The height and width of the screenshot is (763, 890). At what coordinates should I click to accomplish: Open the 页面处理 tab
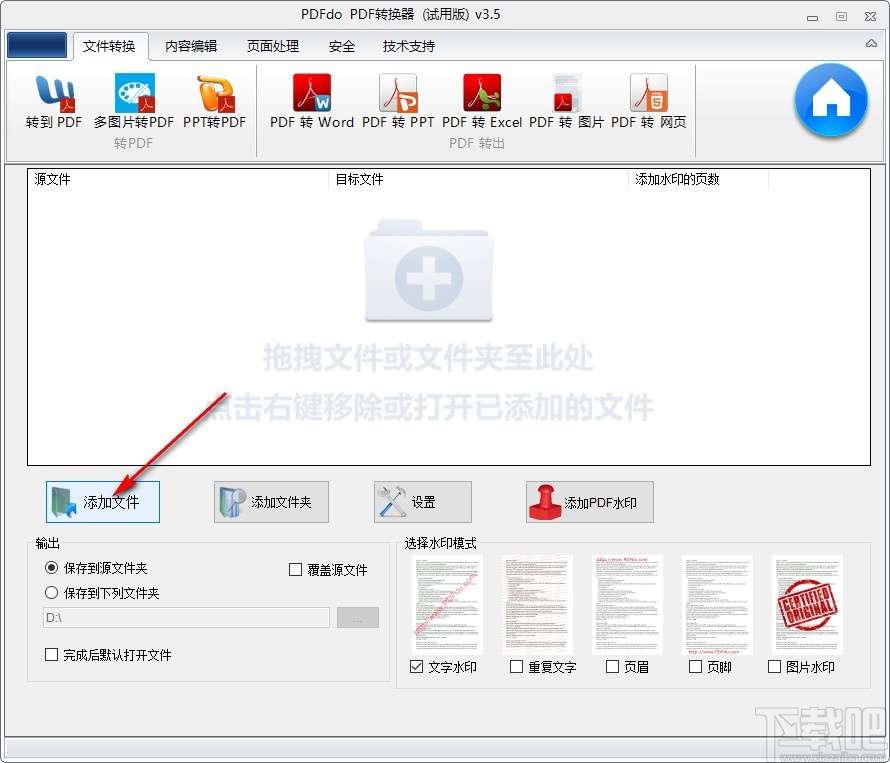tap(273, 46)
